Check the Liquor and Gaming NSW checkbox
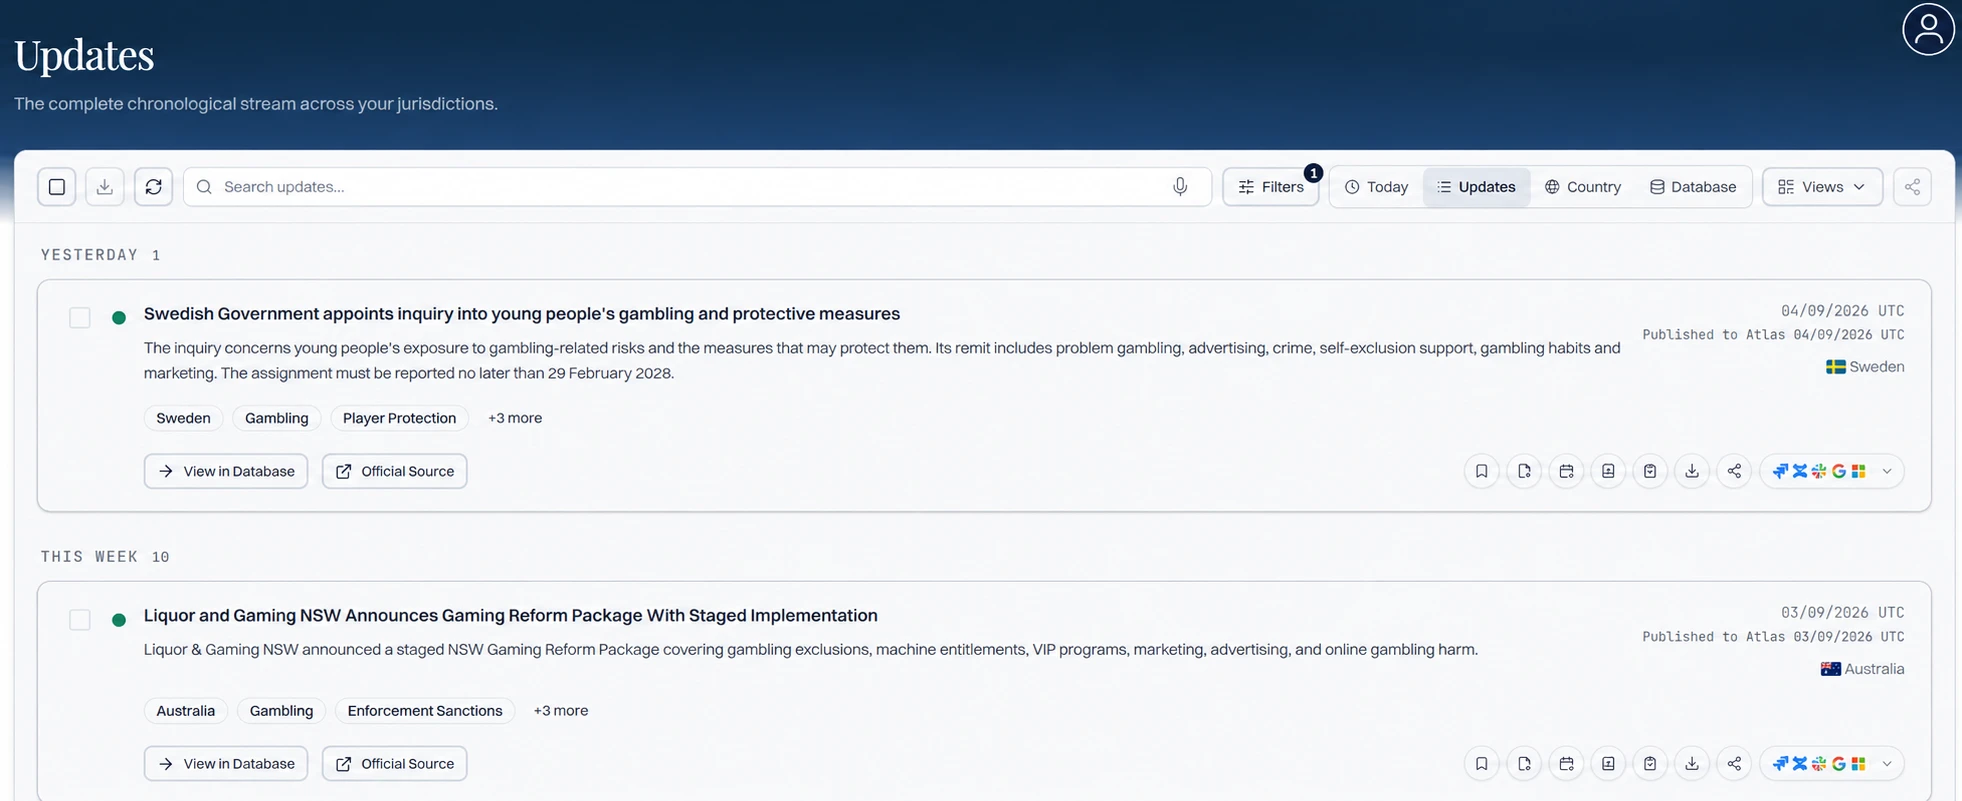Image resolution: width=1962 pixels, height=801 pixels. point(80,620)
